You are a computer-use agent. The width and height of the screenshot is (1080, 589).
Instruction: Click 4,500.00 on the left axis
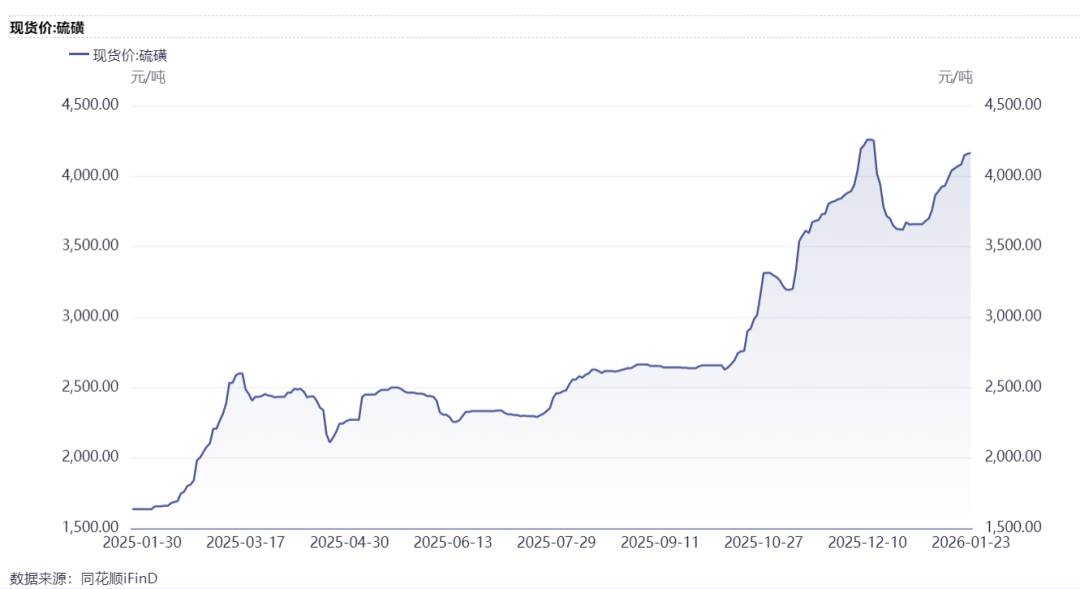(x=90, y=104)
